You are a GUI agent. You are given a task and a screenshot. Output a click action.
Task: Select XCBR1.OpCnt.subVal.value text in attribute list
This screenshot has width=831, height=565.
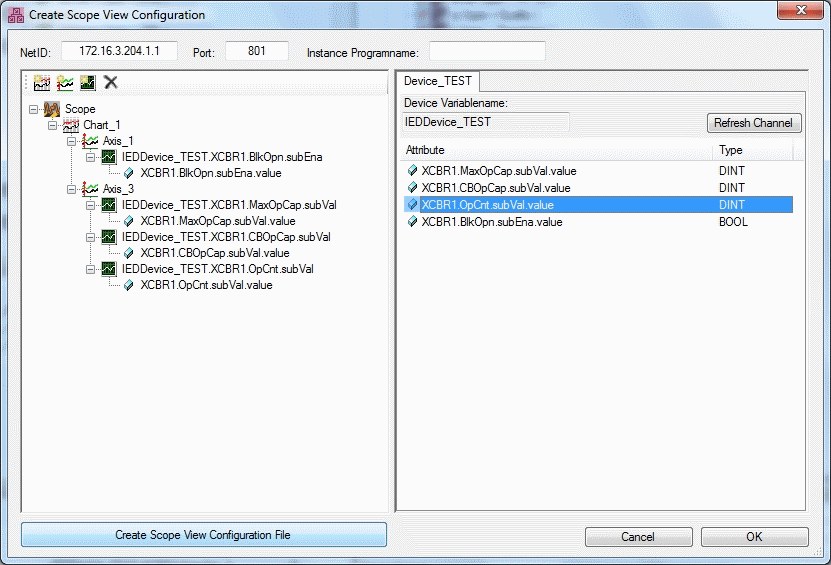(x=487, y=205)
